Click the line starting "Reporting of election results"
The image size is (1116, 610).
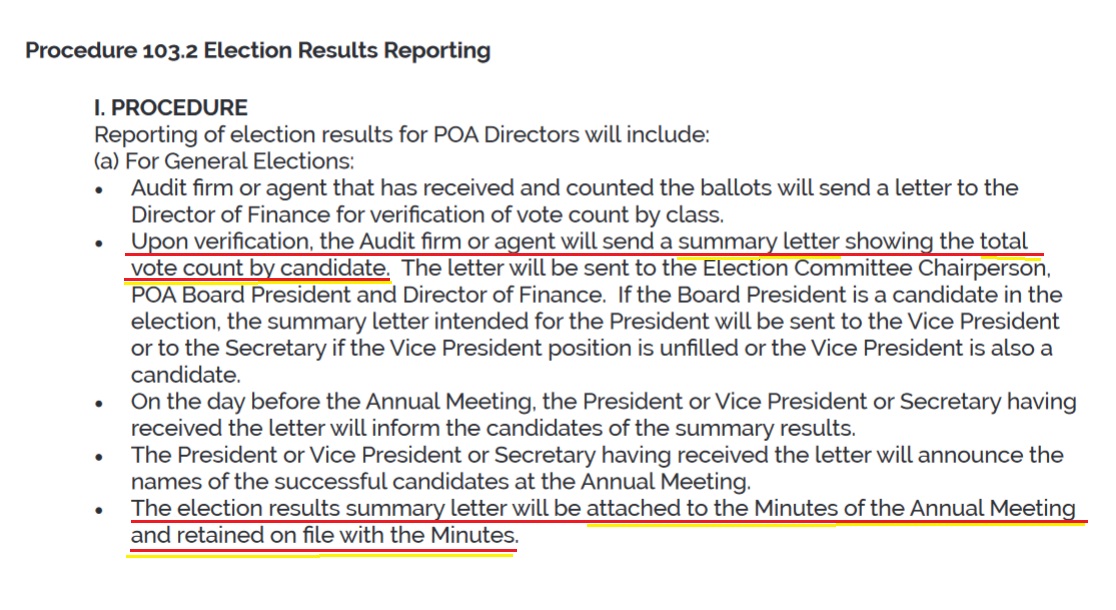pyautogui.click(x=400, y=134)
